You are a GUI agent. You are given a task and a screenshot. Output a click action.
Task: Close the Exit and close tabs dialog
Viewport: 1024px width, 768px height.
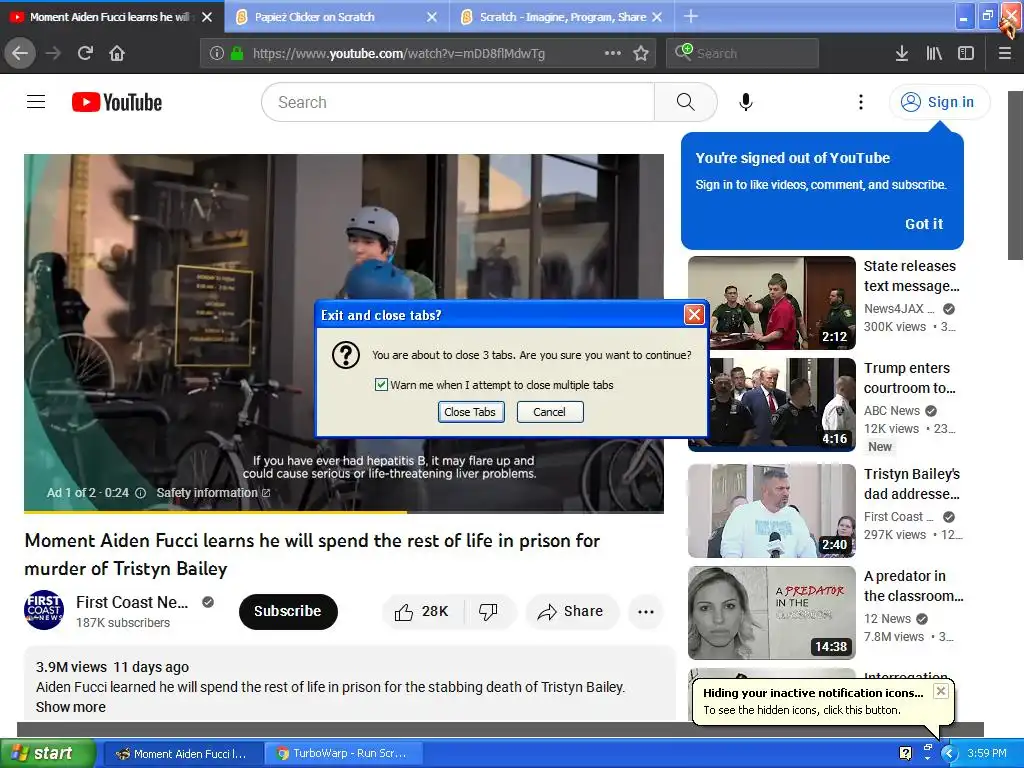click(x=694, y=315)
